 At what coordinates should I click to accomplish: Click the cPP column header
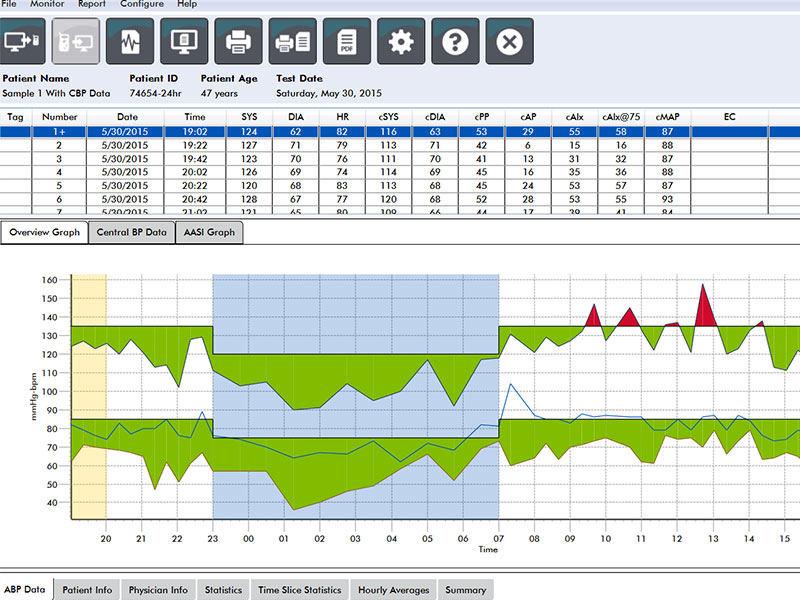482,117
